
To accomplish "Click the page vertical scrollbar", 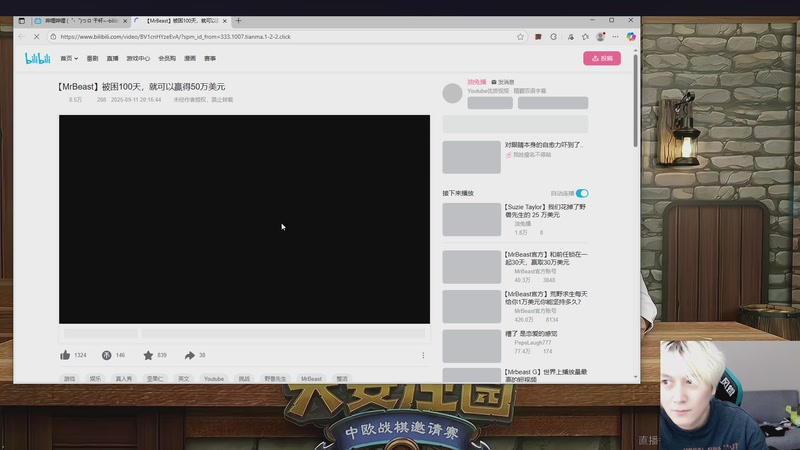I will (635, 101).
